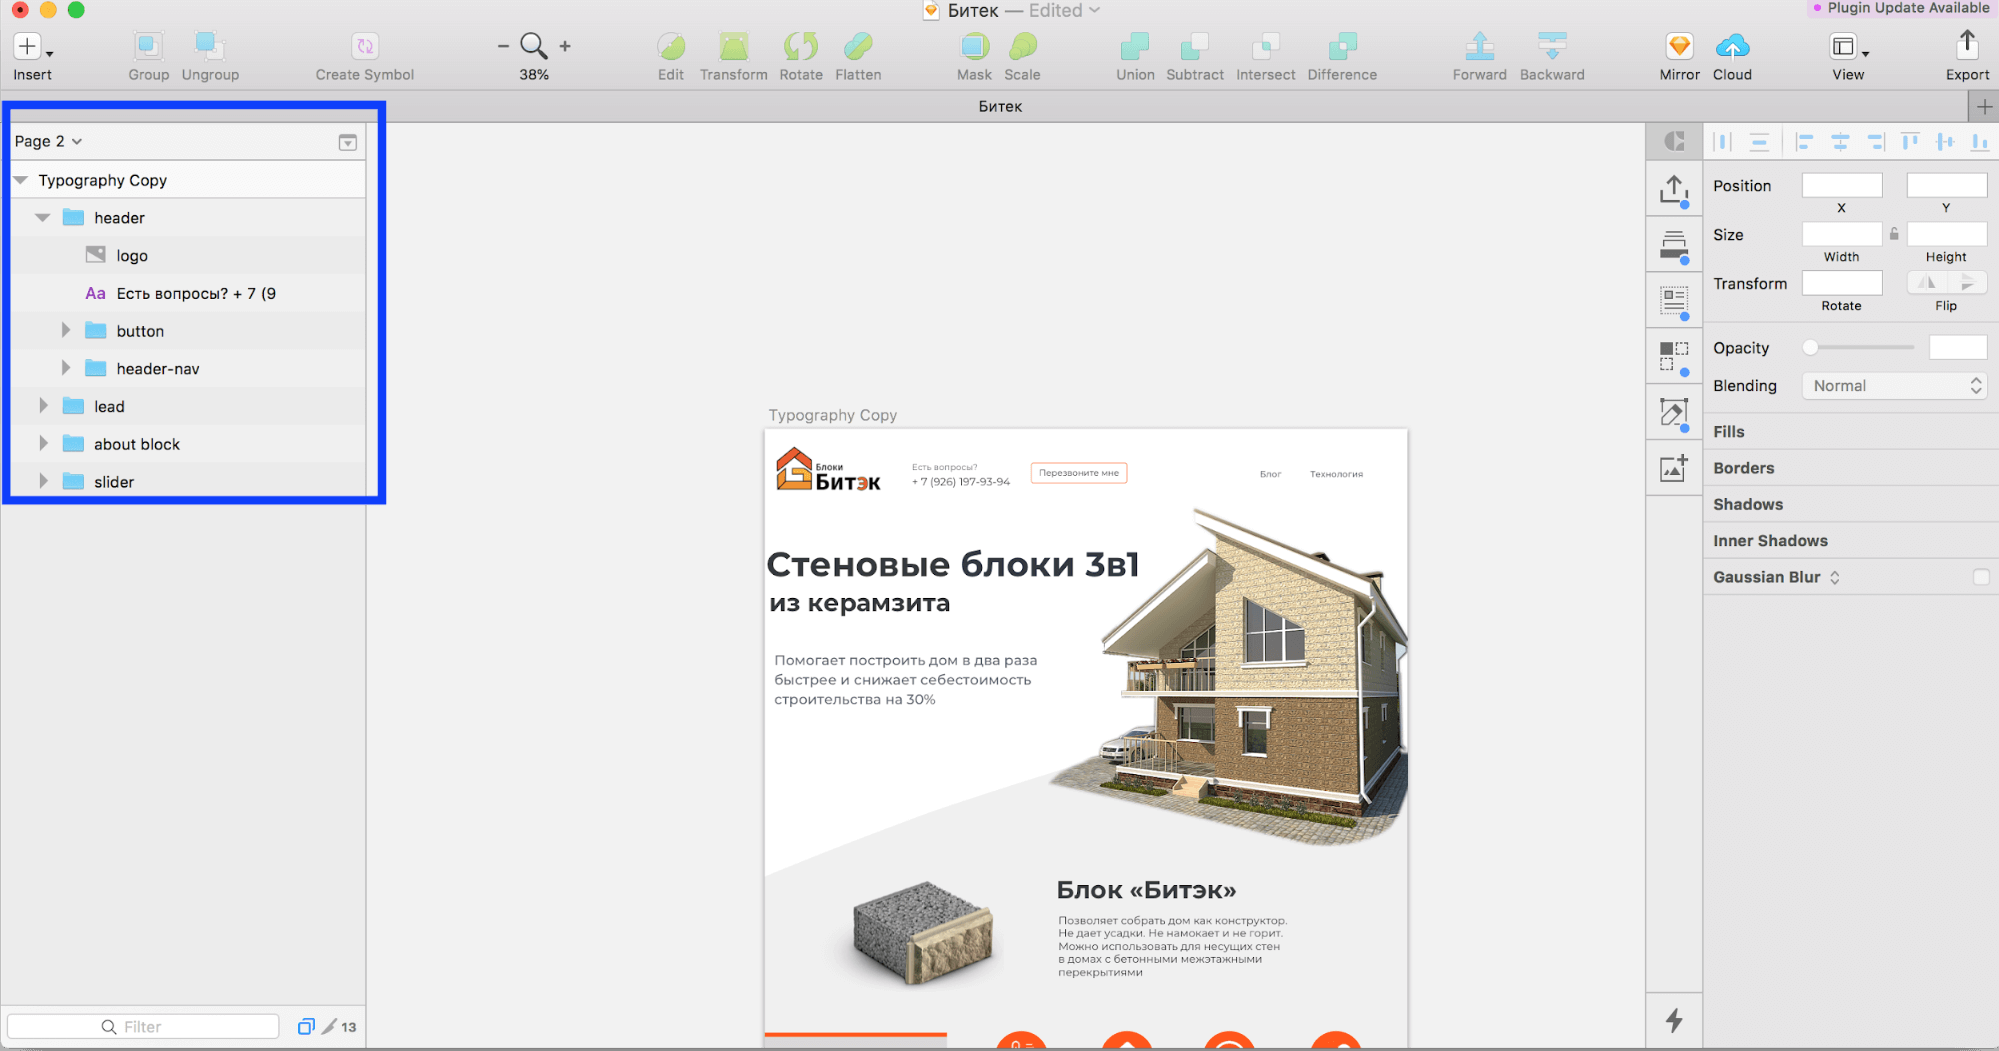Zoom in with the plus button
The image size is (1999, 1051).
click(x=565, y=46)
